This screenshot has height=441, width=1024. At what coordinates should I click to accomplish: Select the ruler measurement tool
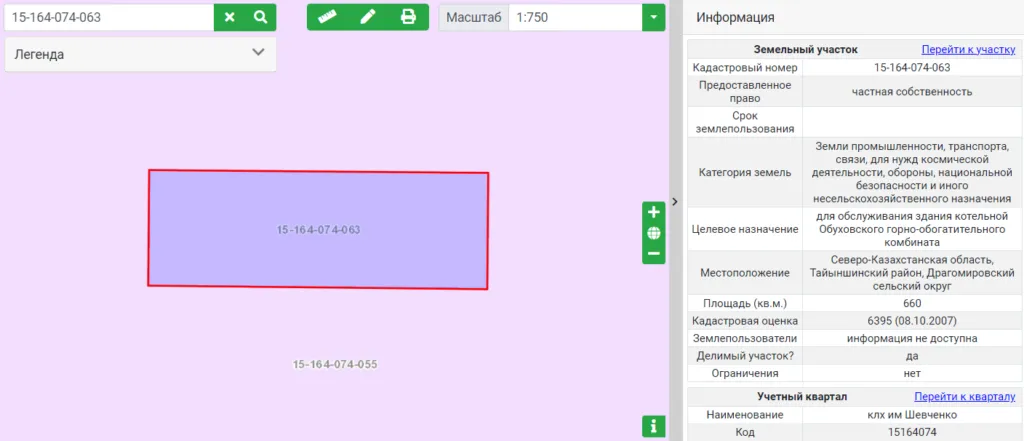pos(327,17)
